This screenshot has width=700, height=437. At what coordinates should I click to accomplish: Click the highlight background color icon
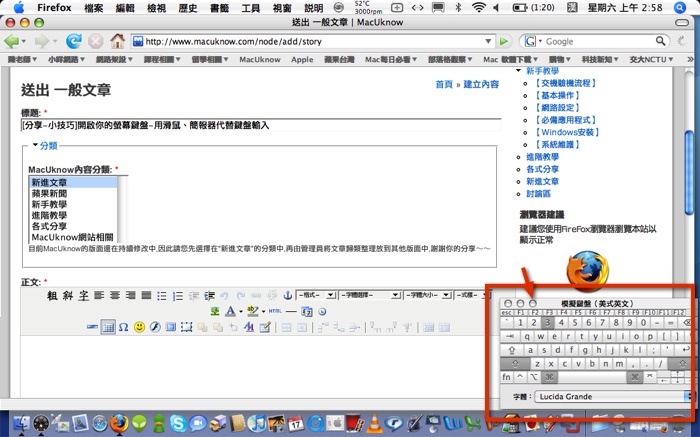[x=253, y=312]
